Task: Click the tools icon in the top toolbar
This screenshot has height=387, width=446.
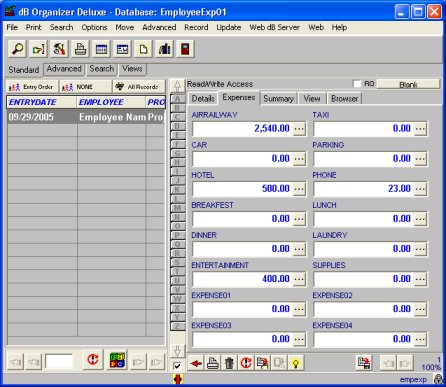Action: tap(59, 49)
